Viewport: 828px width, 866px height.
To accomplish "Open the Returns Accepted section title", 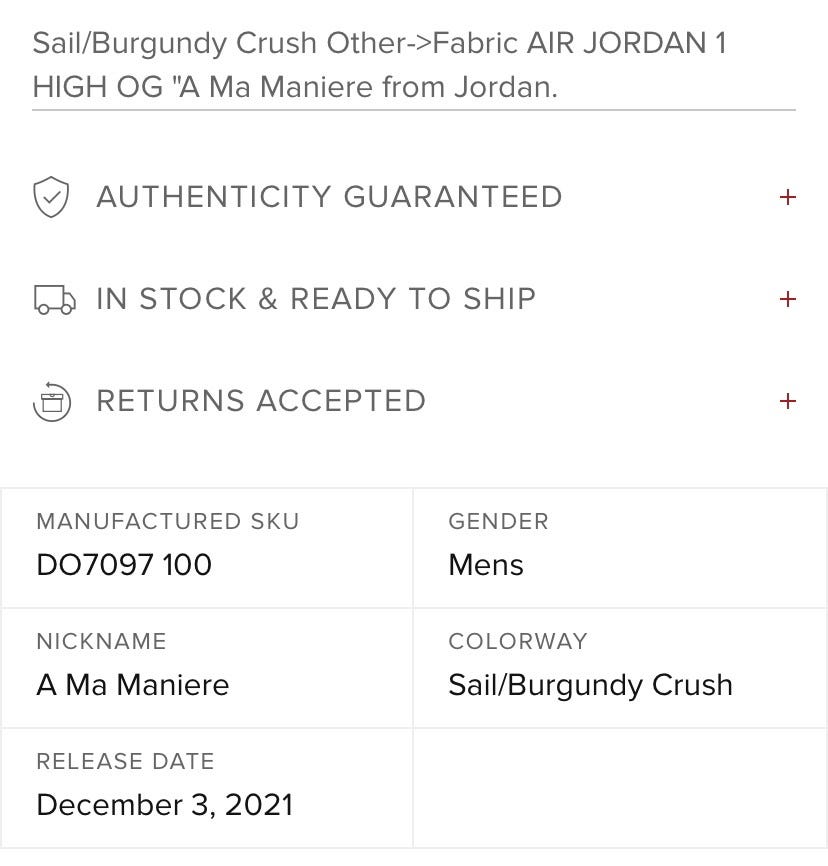I will click(x=261, y=401).
